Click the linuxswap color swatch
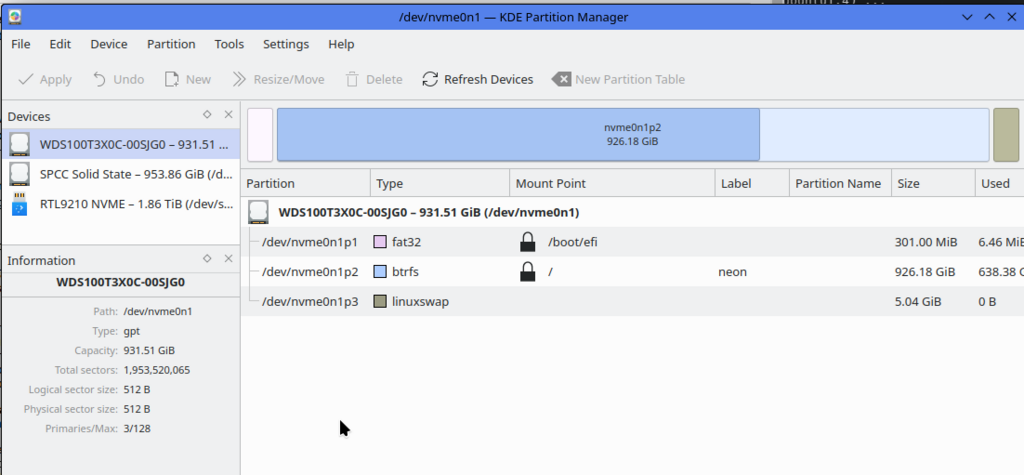The width and height of the screenshot is (1024, 475). [380, 302]
